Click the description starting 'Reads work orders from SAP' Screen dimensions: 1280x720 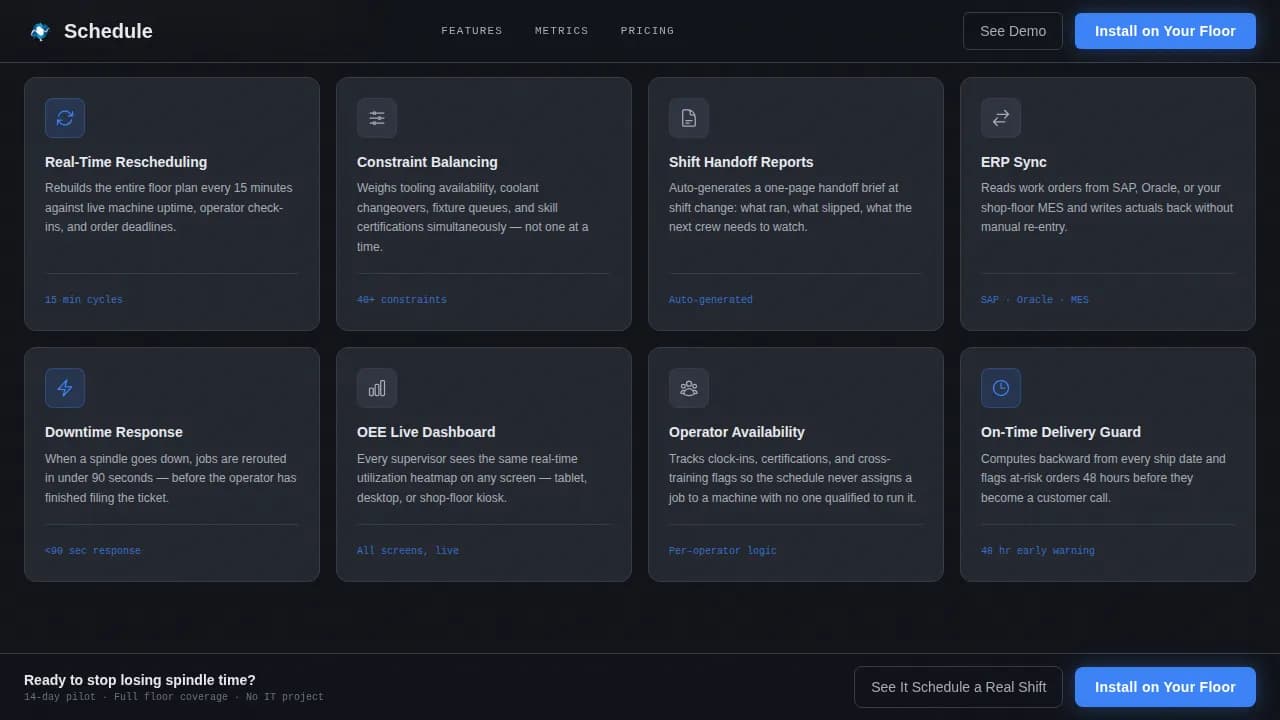point(1107,207)
